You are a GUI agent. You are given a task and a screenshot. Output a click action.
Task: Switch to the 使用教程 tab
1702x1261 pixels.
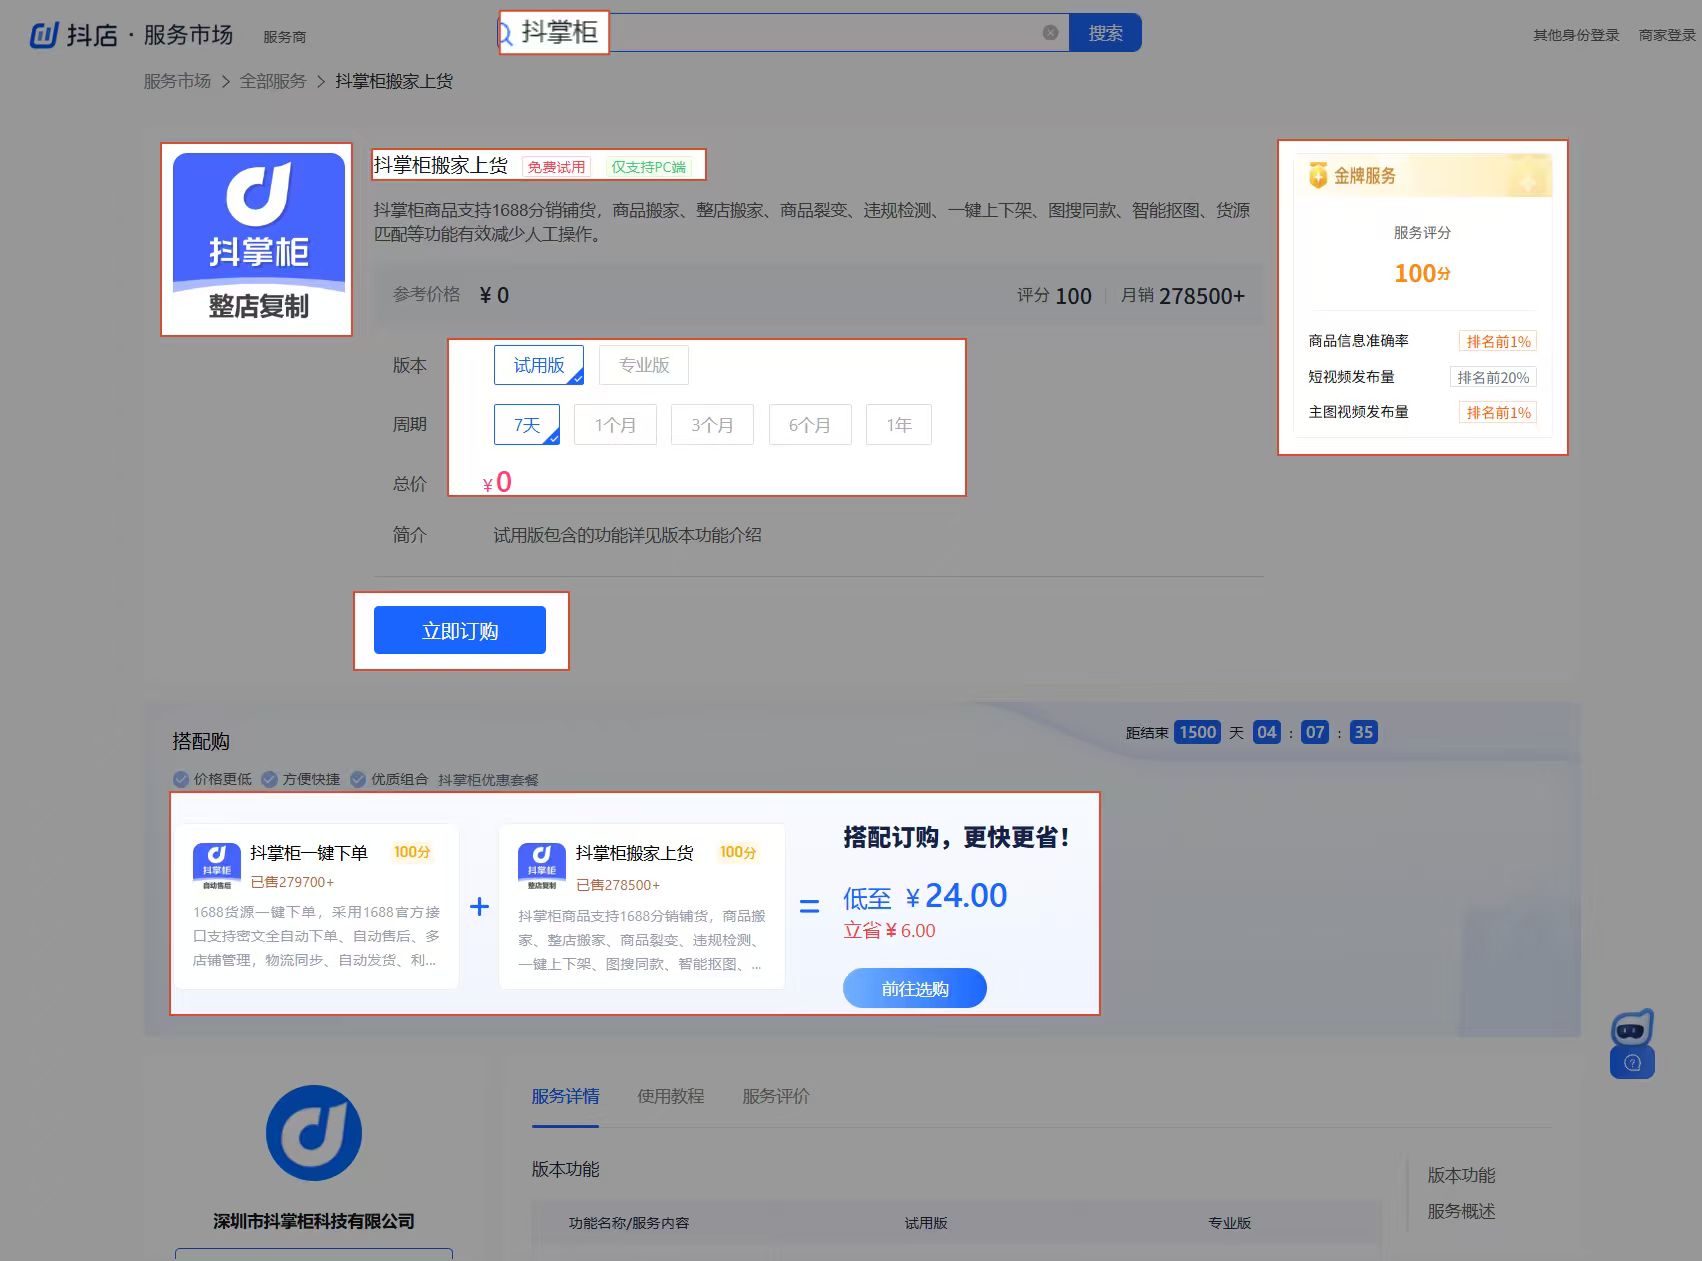coord(671,1096)
